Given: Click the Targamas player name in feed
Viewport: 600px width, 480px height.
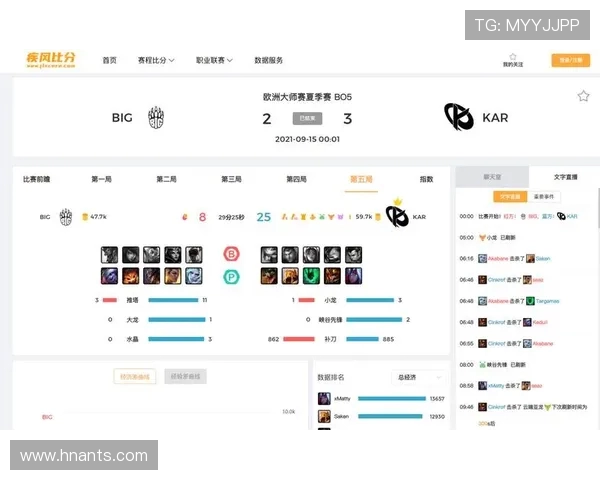Looking at the screenshot, I should pos(547,301).
